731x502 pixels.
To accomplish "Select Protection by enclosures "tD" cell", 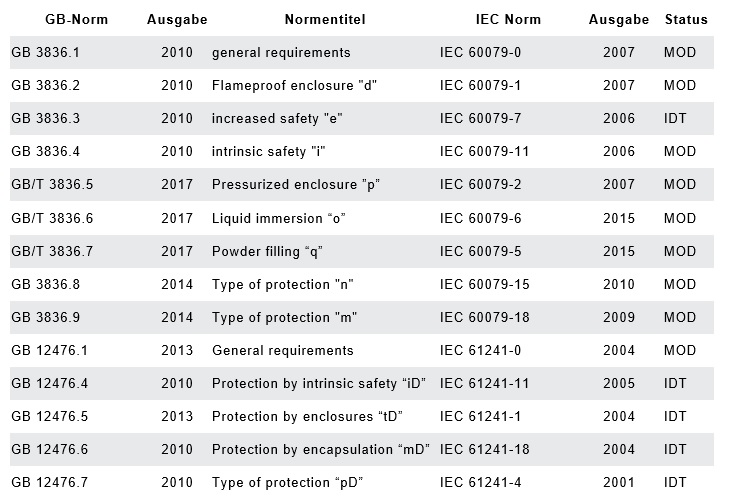I will click(313, 416).
